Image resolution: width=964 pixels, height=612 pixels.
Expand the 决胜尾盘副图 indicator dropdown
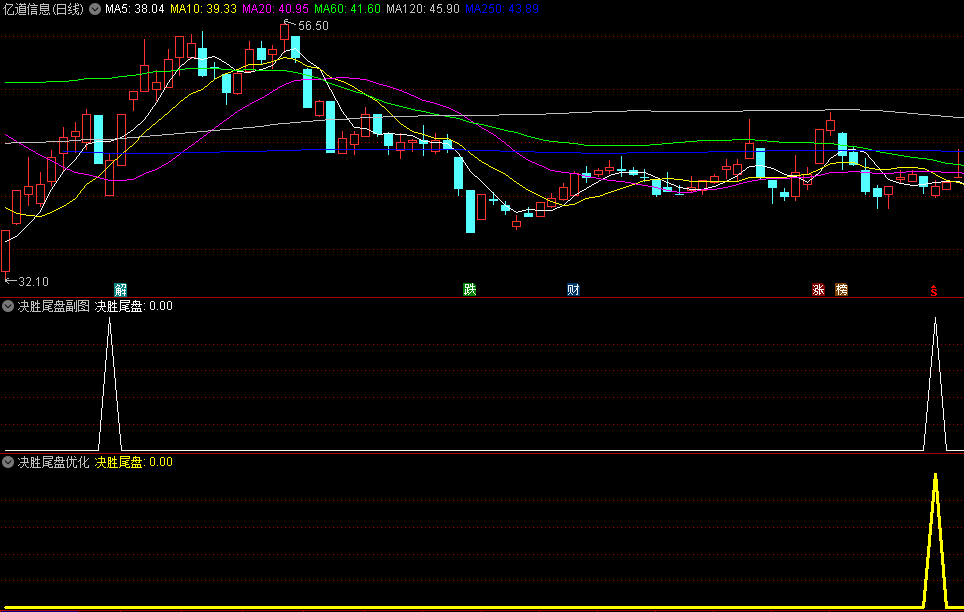(8, 306)
